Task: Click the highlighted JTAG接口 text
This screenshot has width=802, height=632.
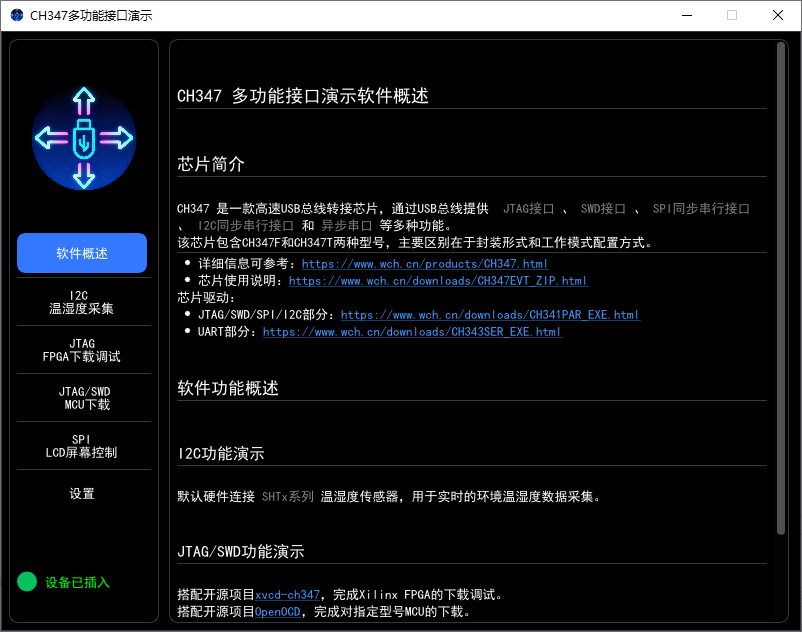Action: click(528, 209)
